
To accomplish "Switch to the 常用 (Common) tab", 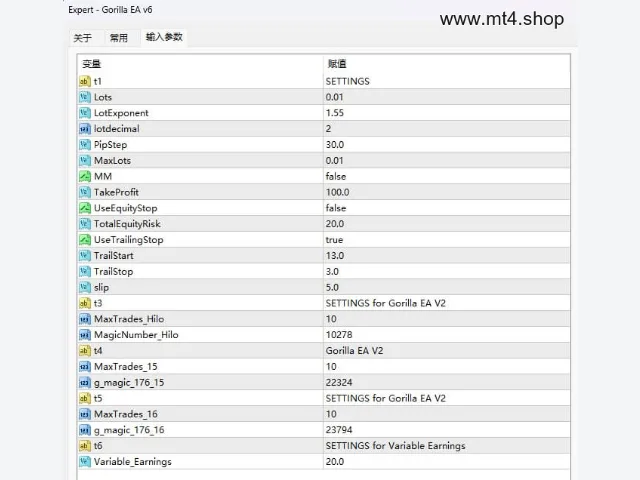I will pyautogui.click(x=118, y=38).
